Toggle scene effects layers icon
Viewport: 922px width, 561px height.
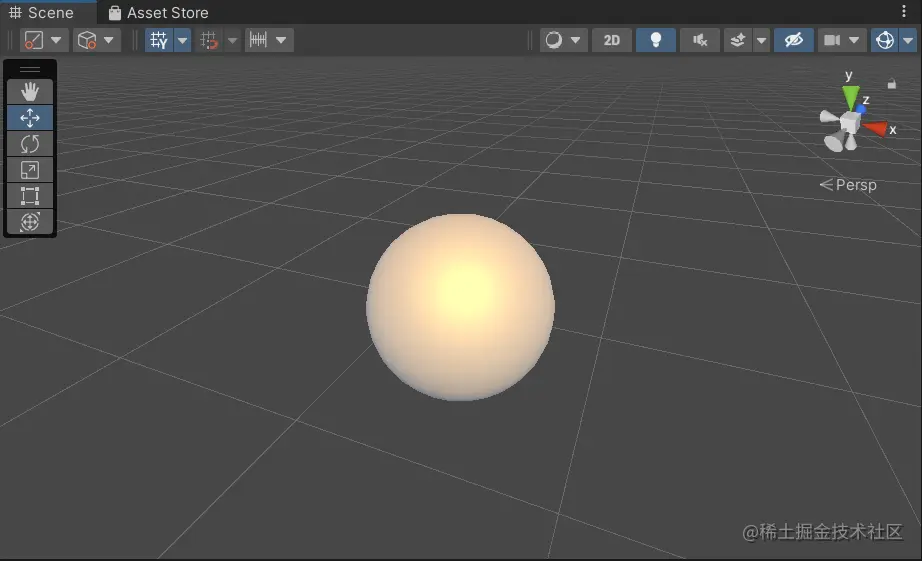coord(737,40)
